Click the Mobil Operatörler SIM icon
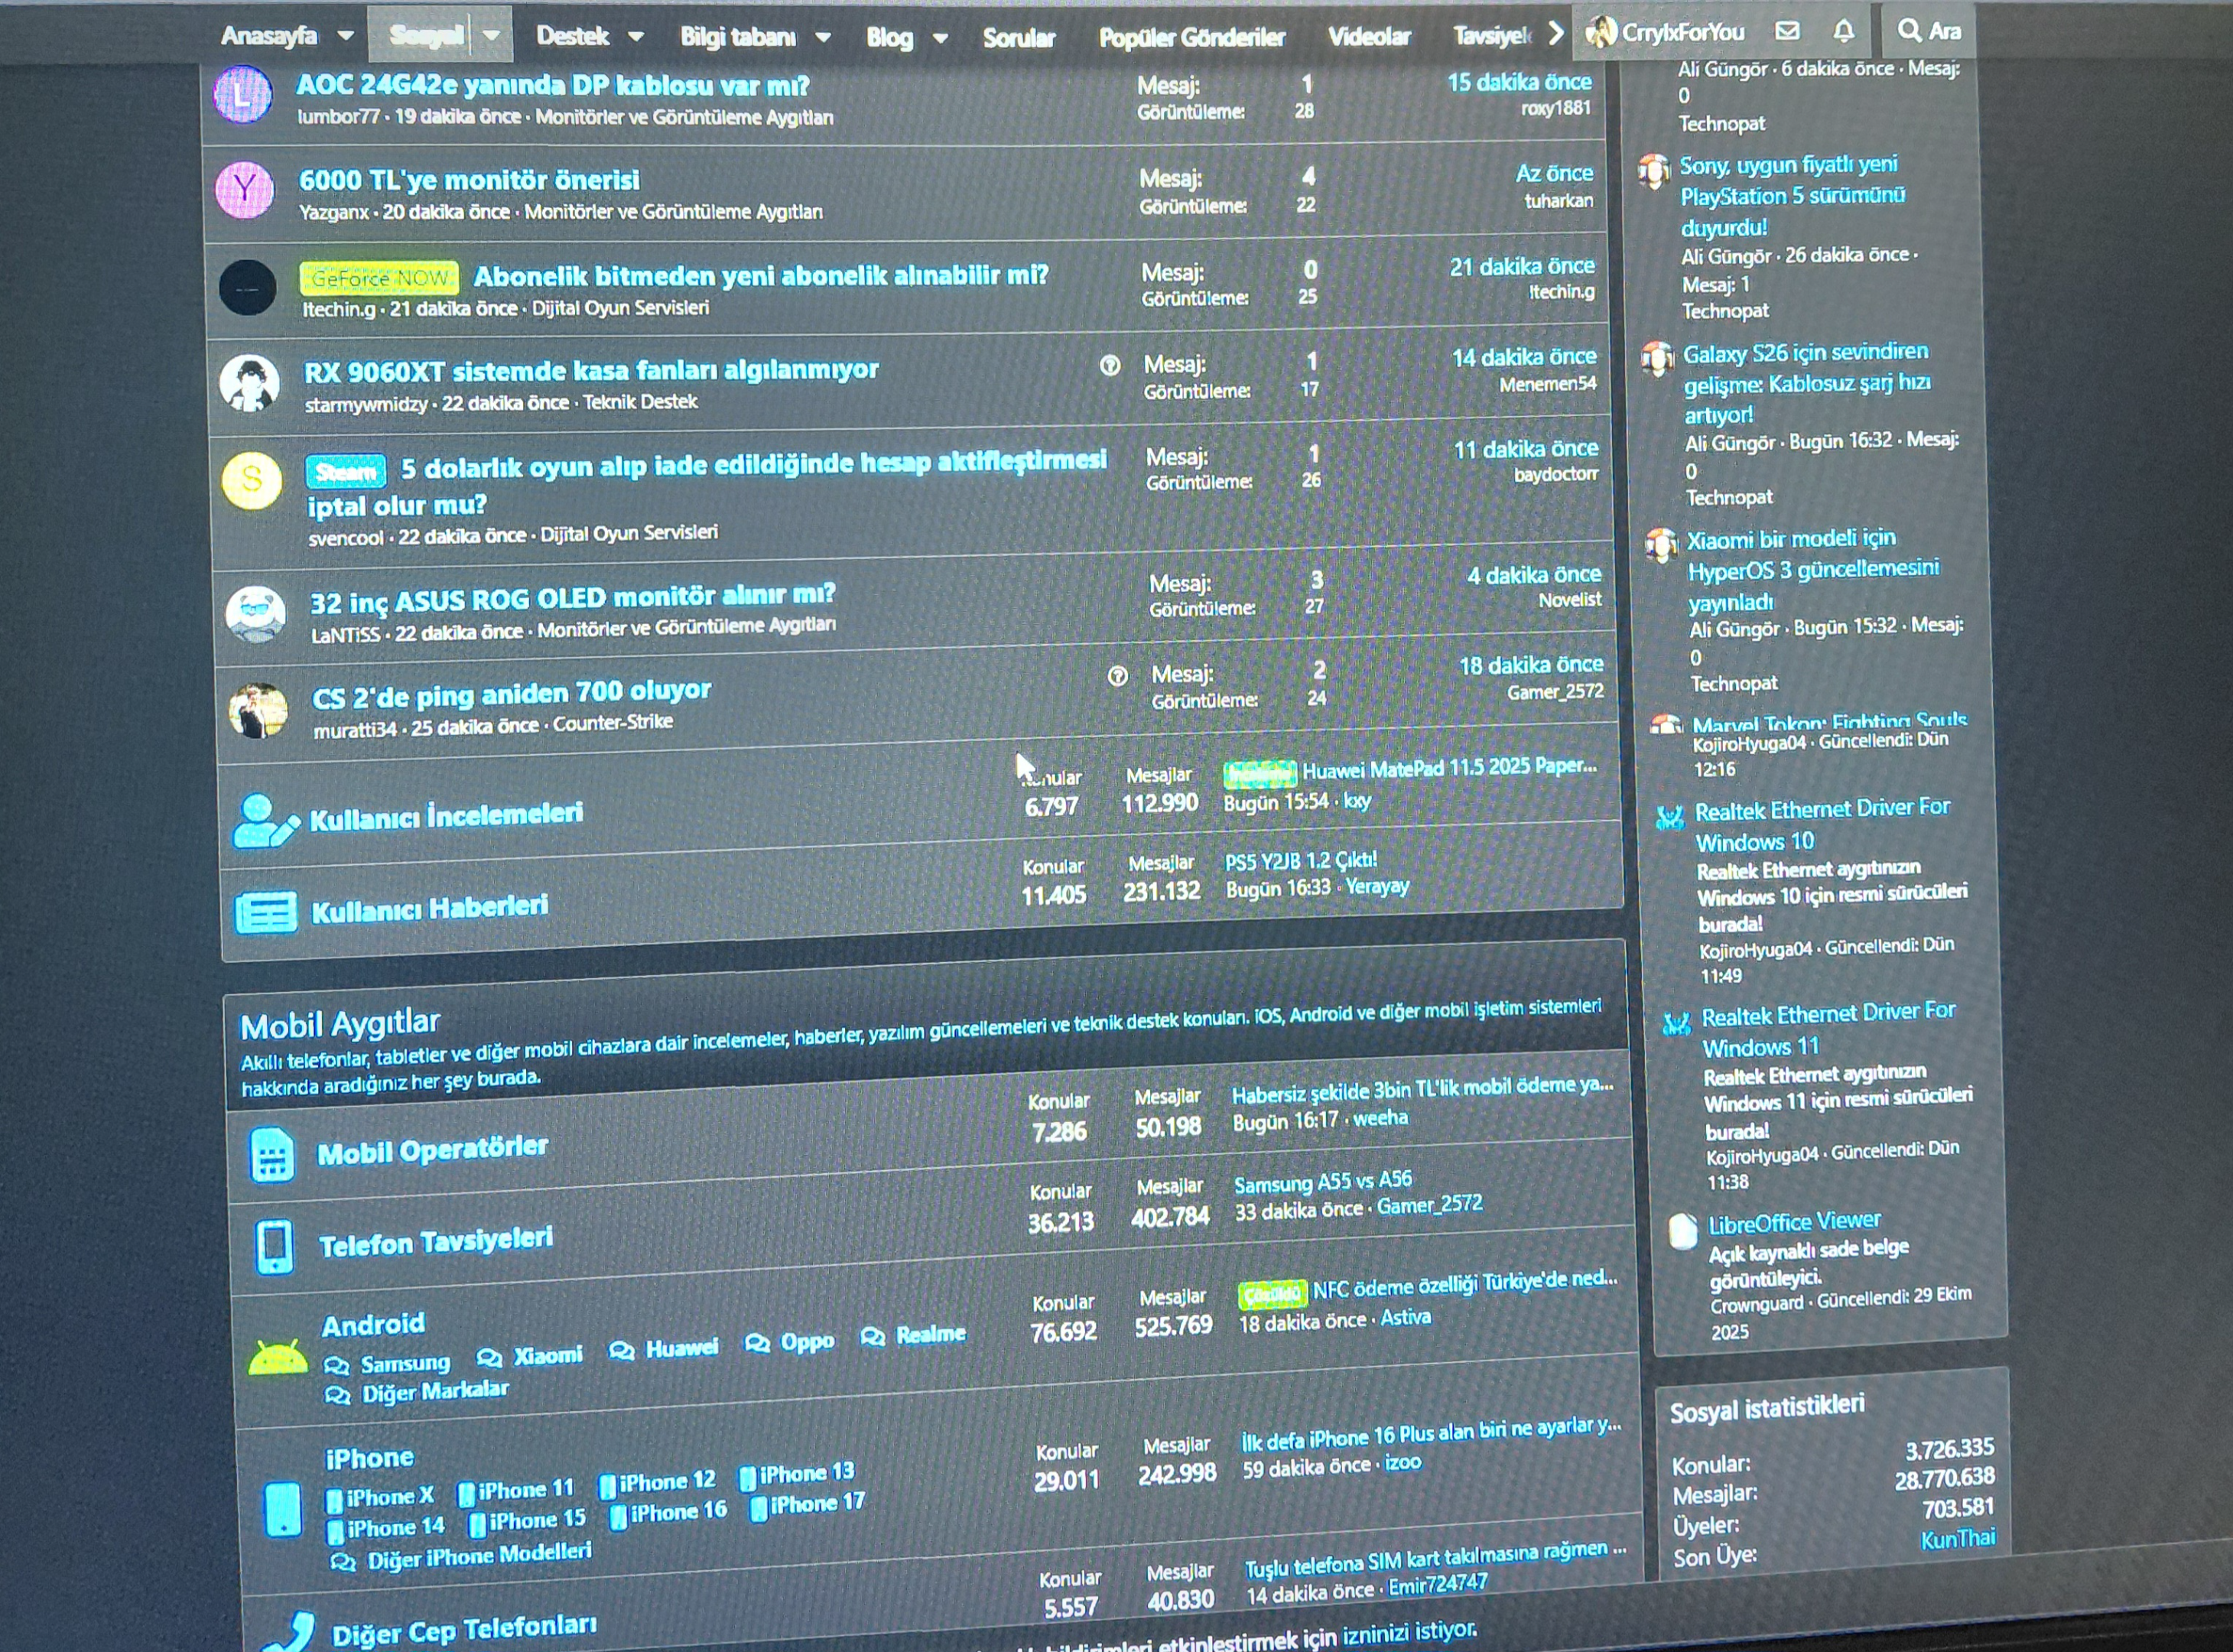 click(x=272, y=1155)
